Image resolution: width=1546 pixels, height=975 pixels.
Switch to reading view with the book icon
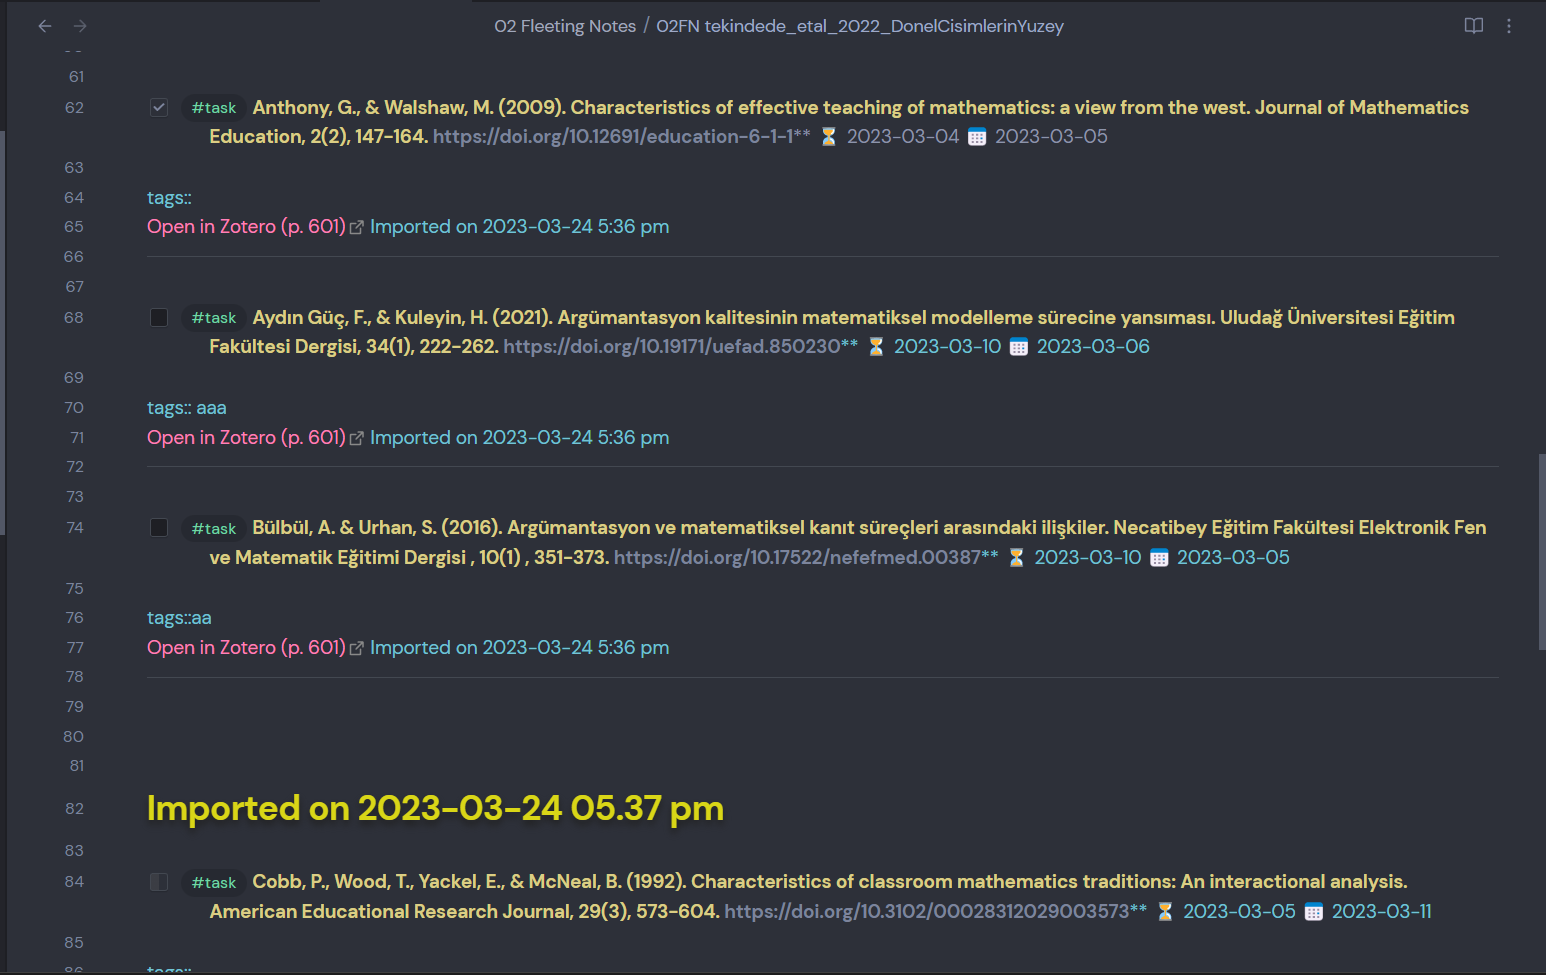(1474, 26)
